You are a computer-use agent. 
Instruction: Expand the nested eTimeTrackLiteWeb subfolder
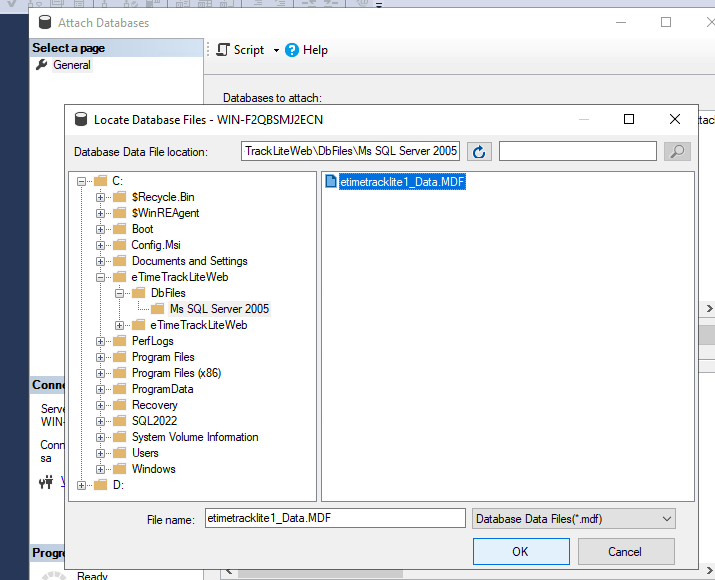click(x=119, y=325)
